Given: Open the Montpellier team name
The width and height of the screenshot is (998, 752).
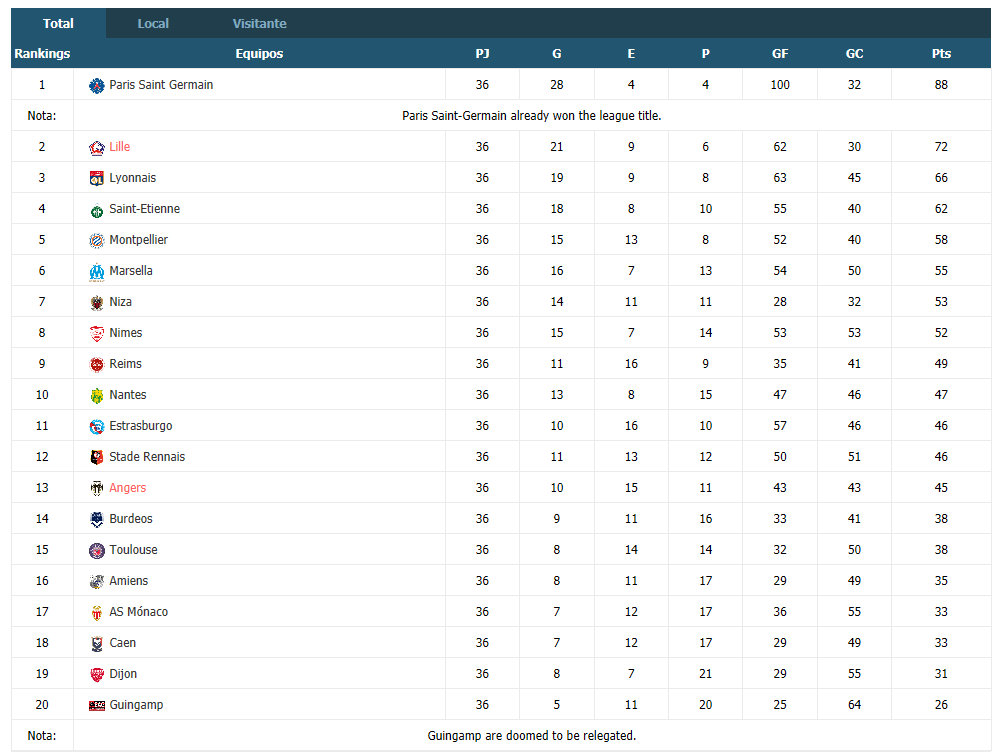Looking at the screenshot, I should (138, 239).
